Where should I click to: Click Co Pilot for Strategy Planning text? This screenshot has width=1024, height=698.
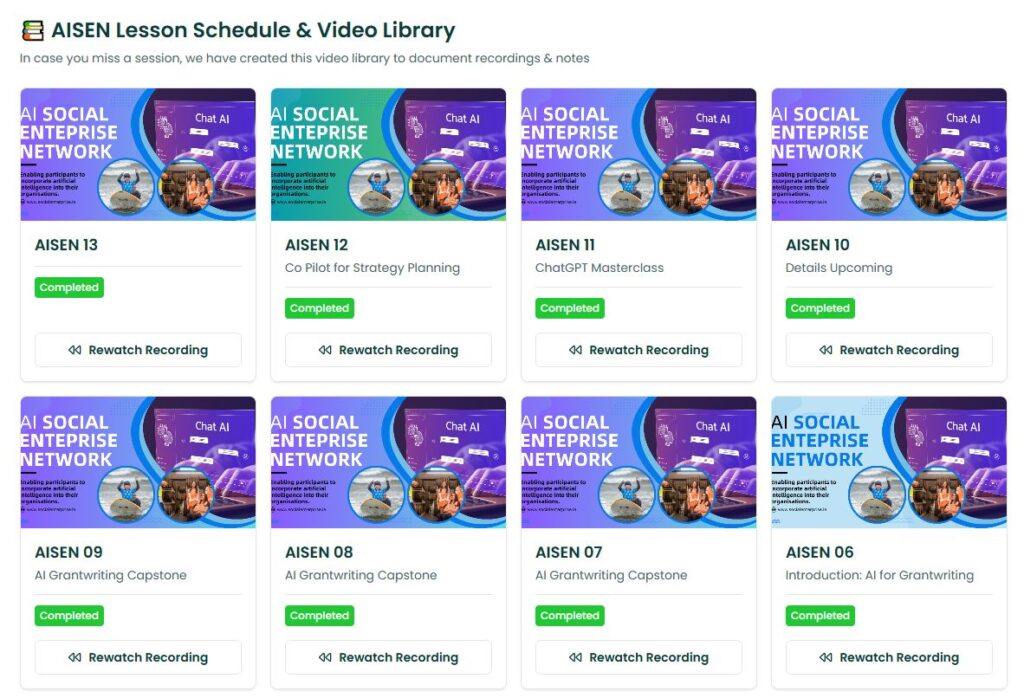[x=372, y=268]
